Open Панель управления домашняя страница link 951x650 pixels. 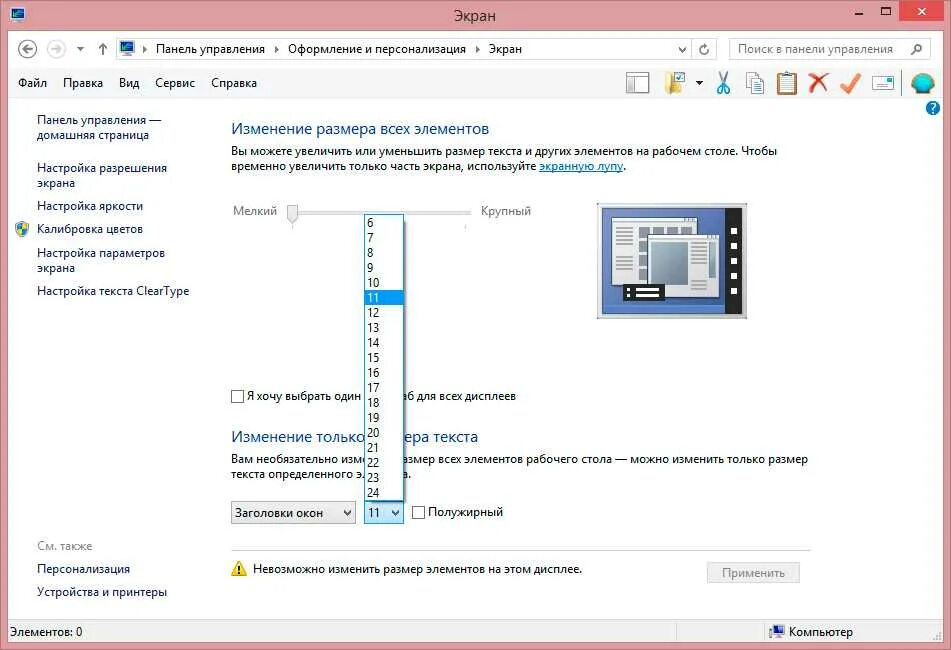[x=99, y=127]
